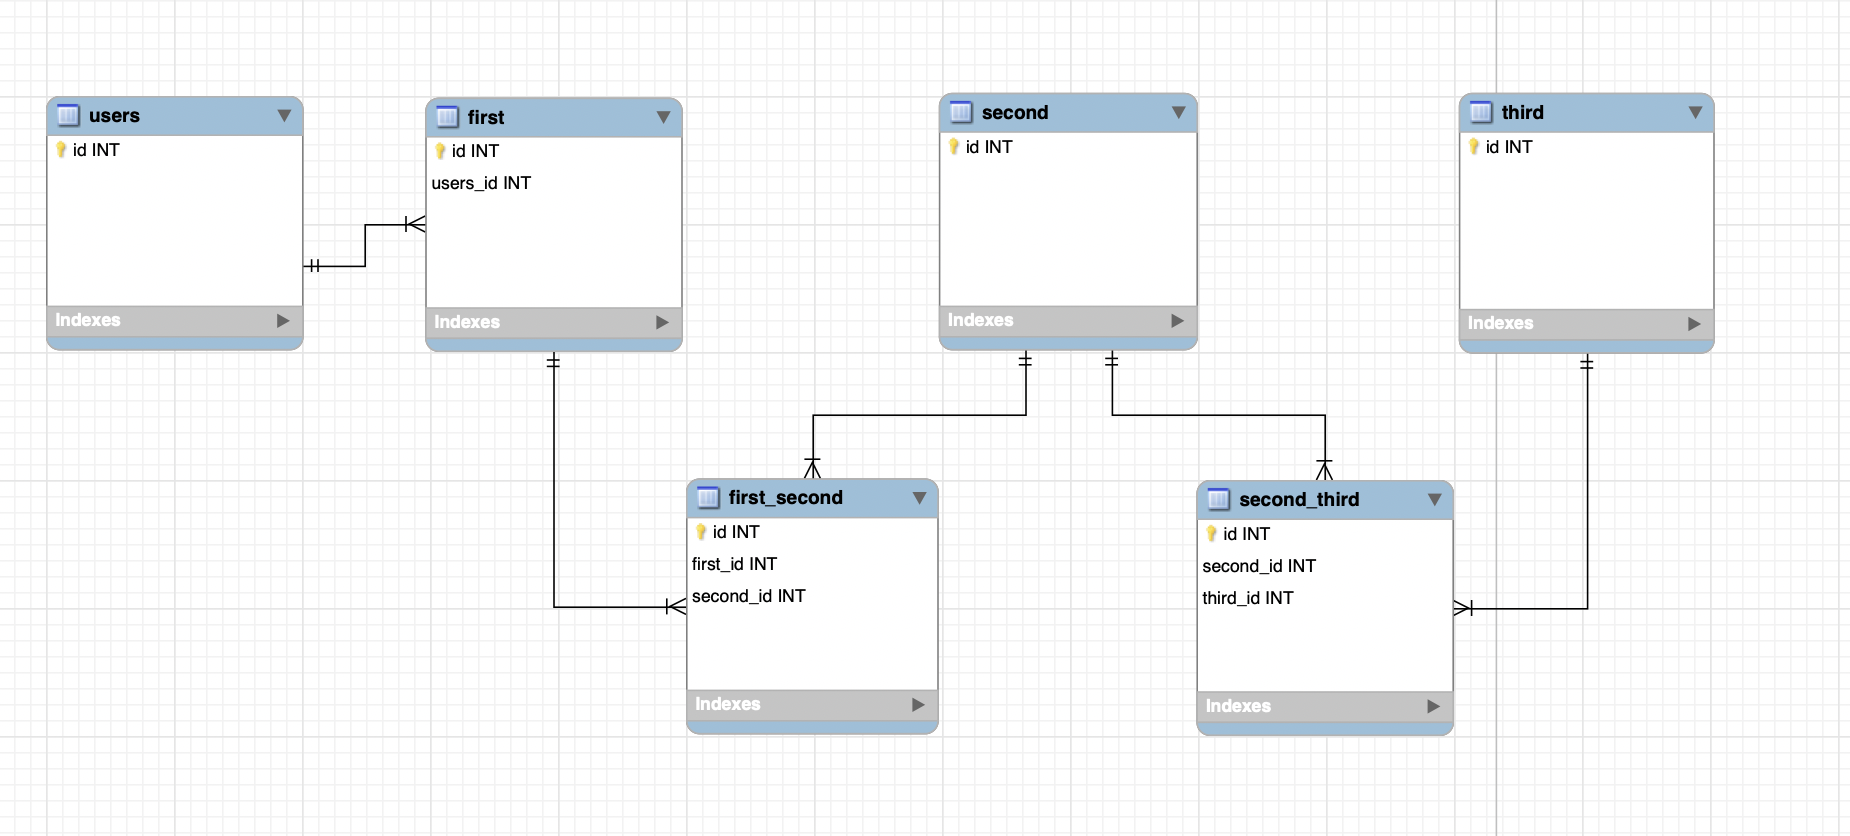Select the first table title

coord(486,118)
